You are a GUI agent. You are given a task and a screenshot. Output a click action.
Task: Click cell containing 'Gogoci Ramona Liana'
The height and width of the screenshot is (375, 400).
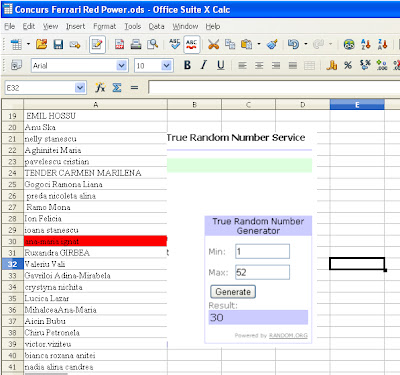(95, 184)
